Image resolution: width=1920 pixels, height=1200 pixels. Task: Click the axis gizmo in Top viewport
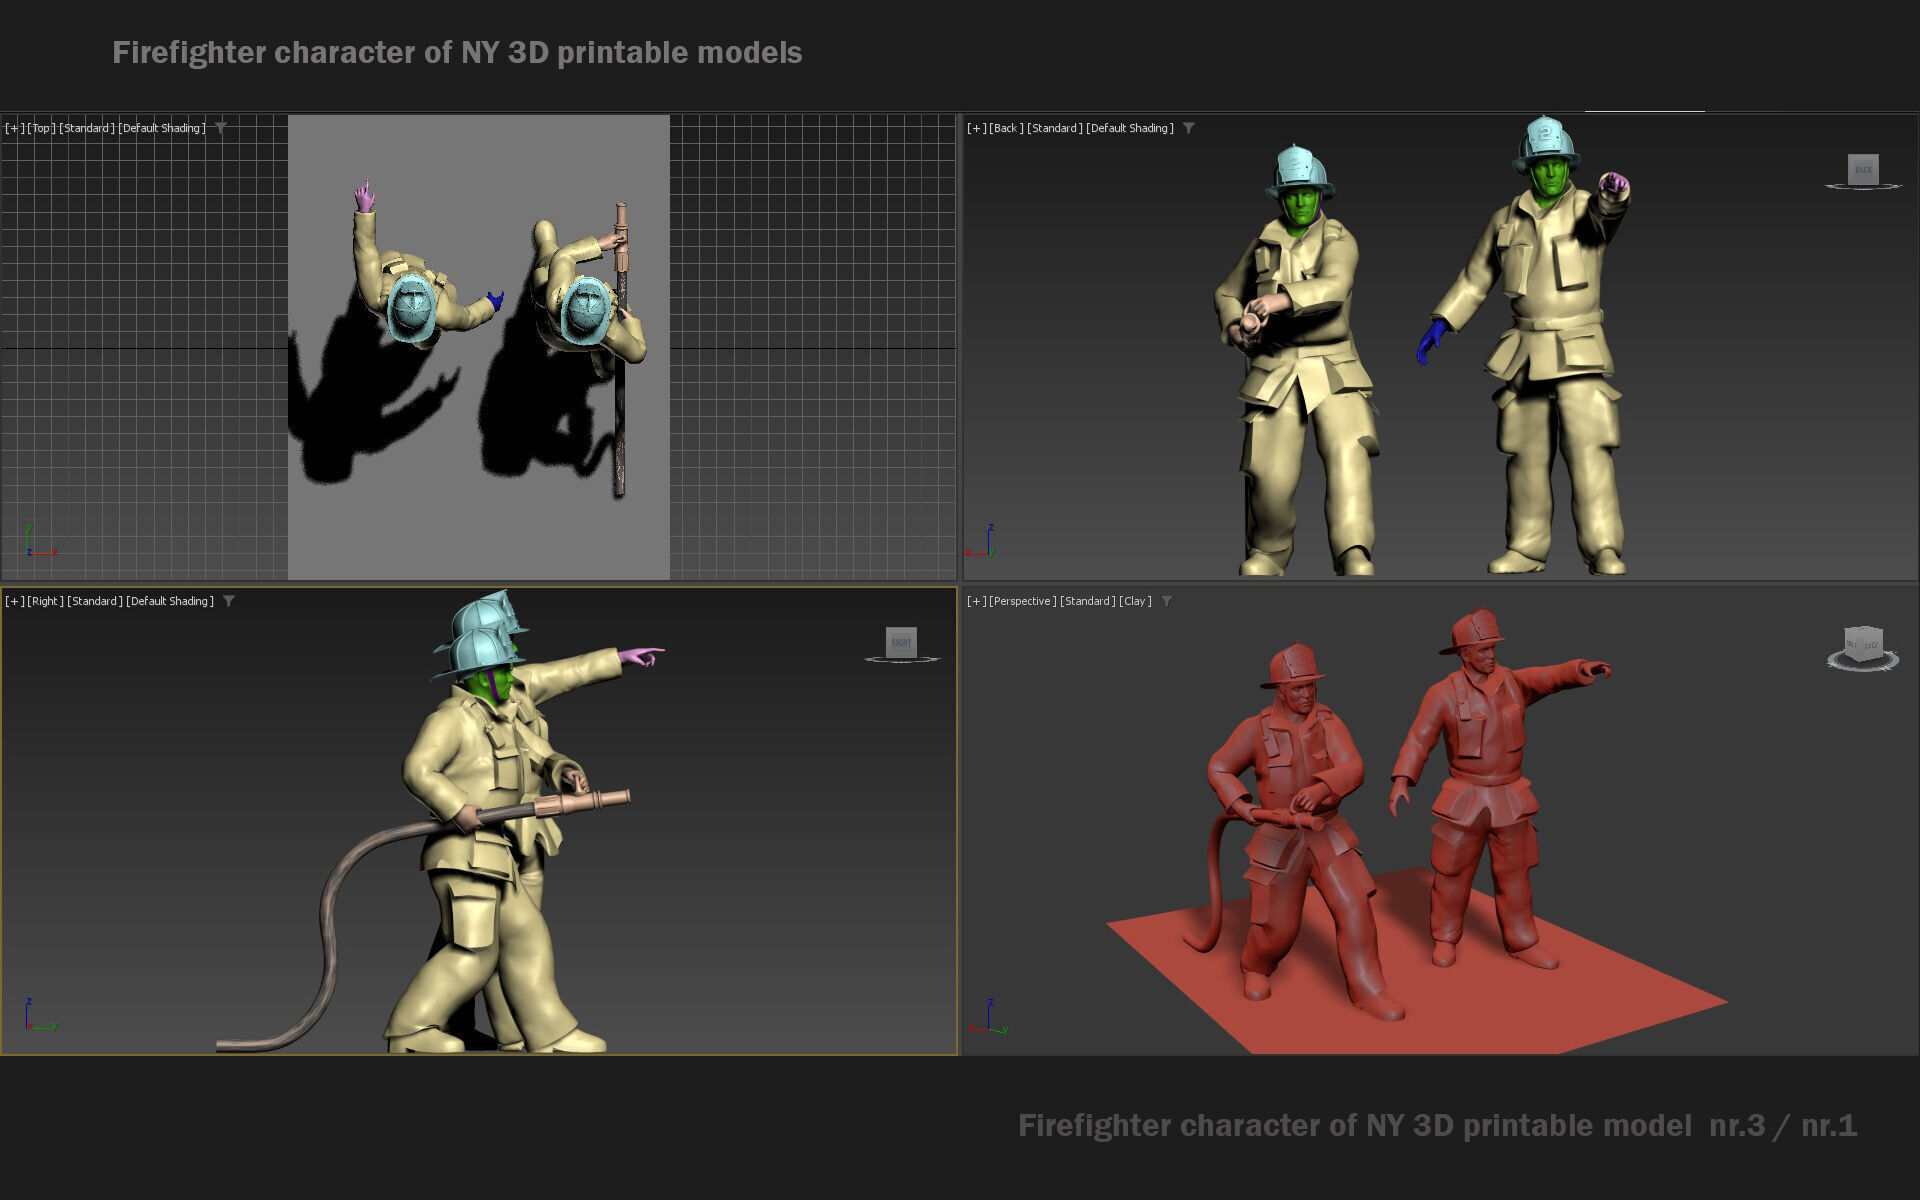40,541
